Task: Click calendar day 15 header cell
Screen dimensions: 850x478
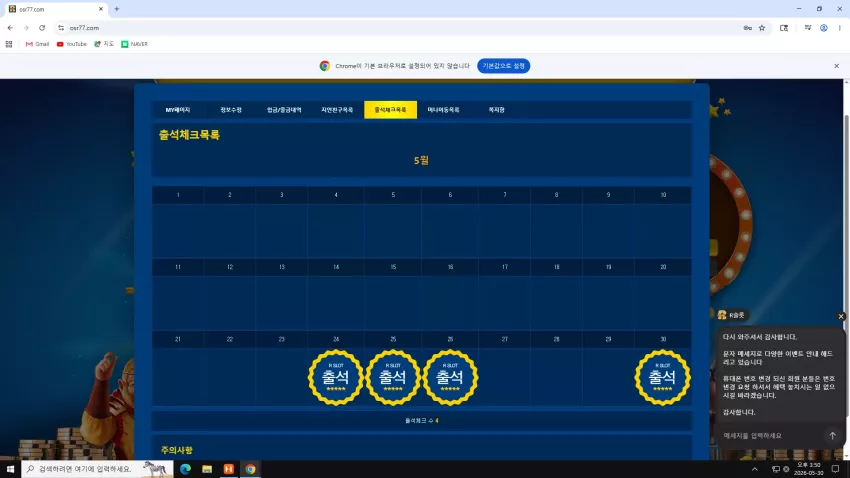Action: (x=393, y=267)
